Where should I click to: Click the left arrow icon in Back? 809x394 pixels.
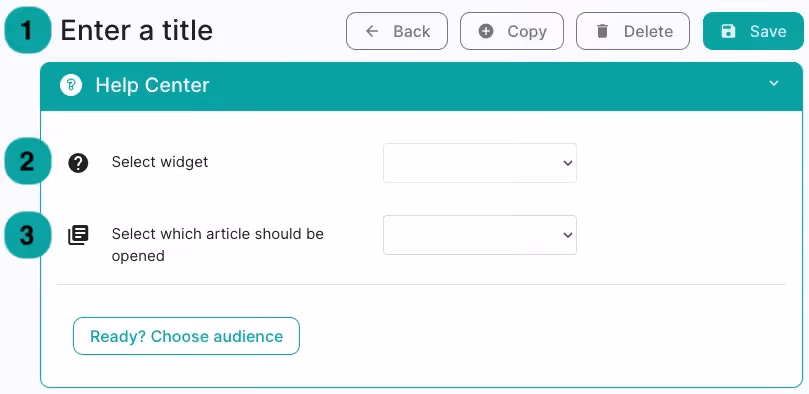point(371,31)
